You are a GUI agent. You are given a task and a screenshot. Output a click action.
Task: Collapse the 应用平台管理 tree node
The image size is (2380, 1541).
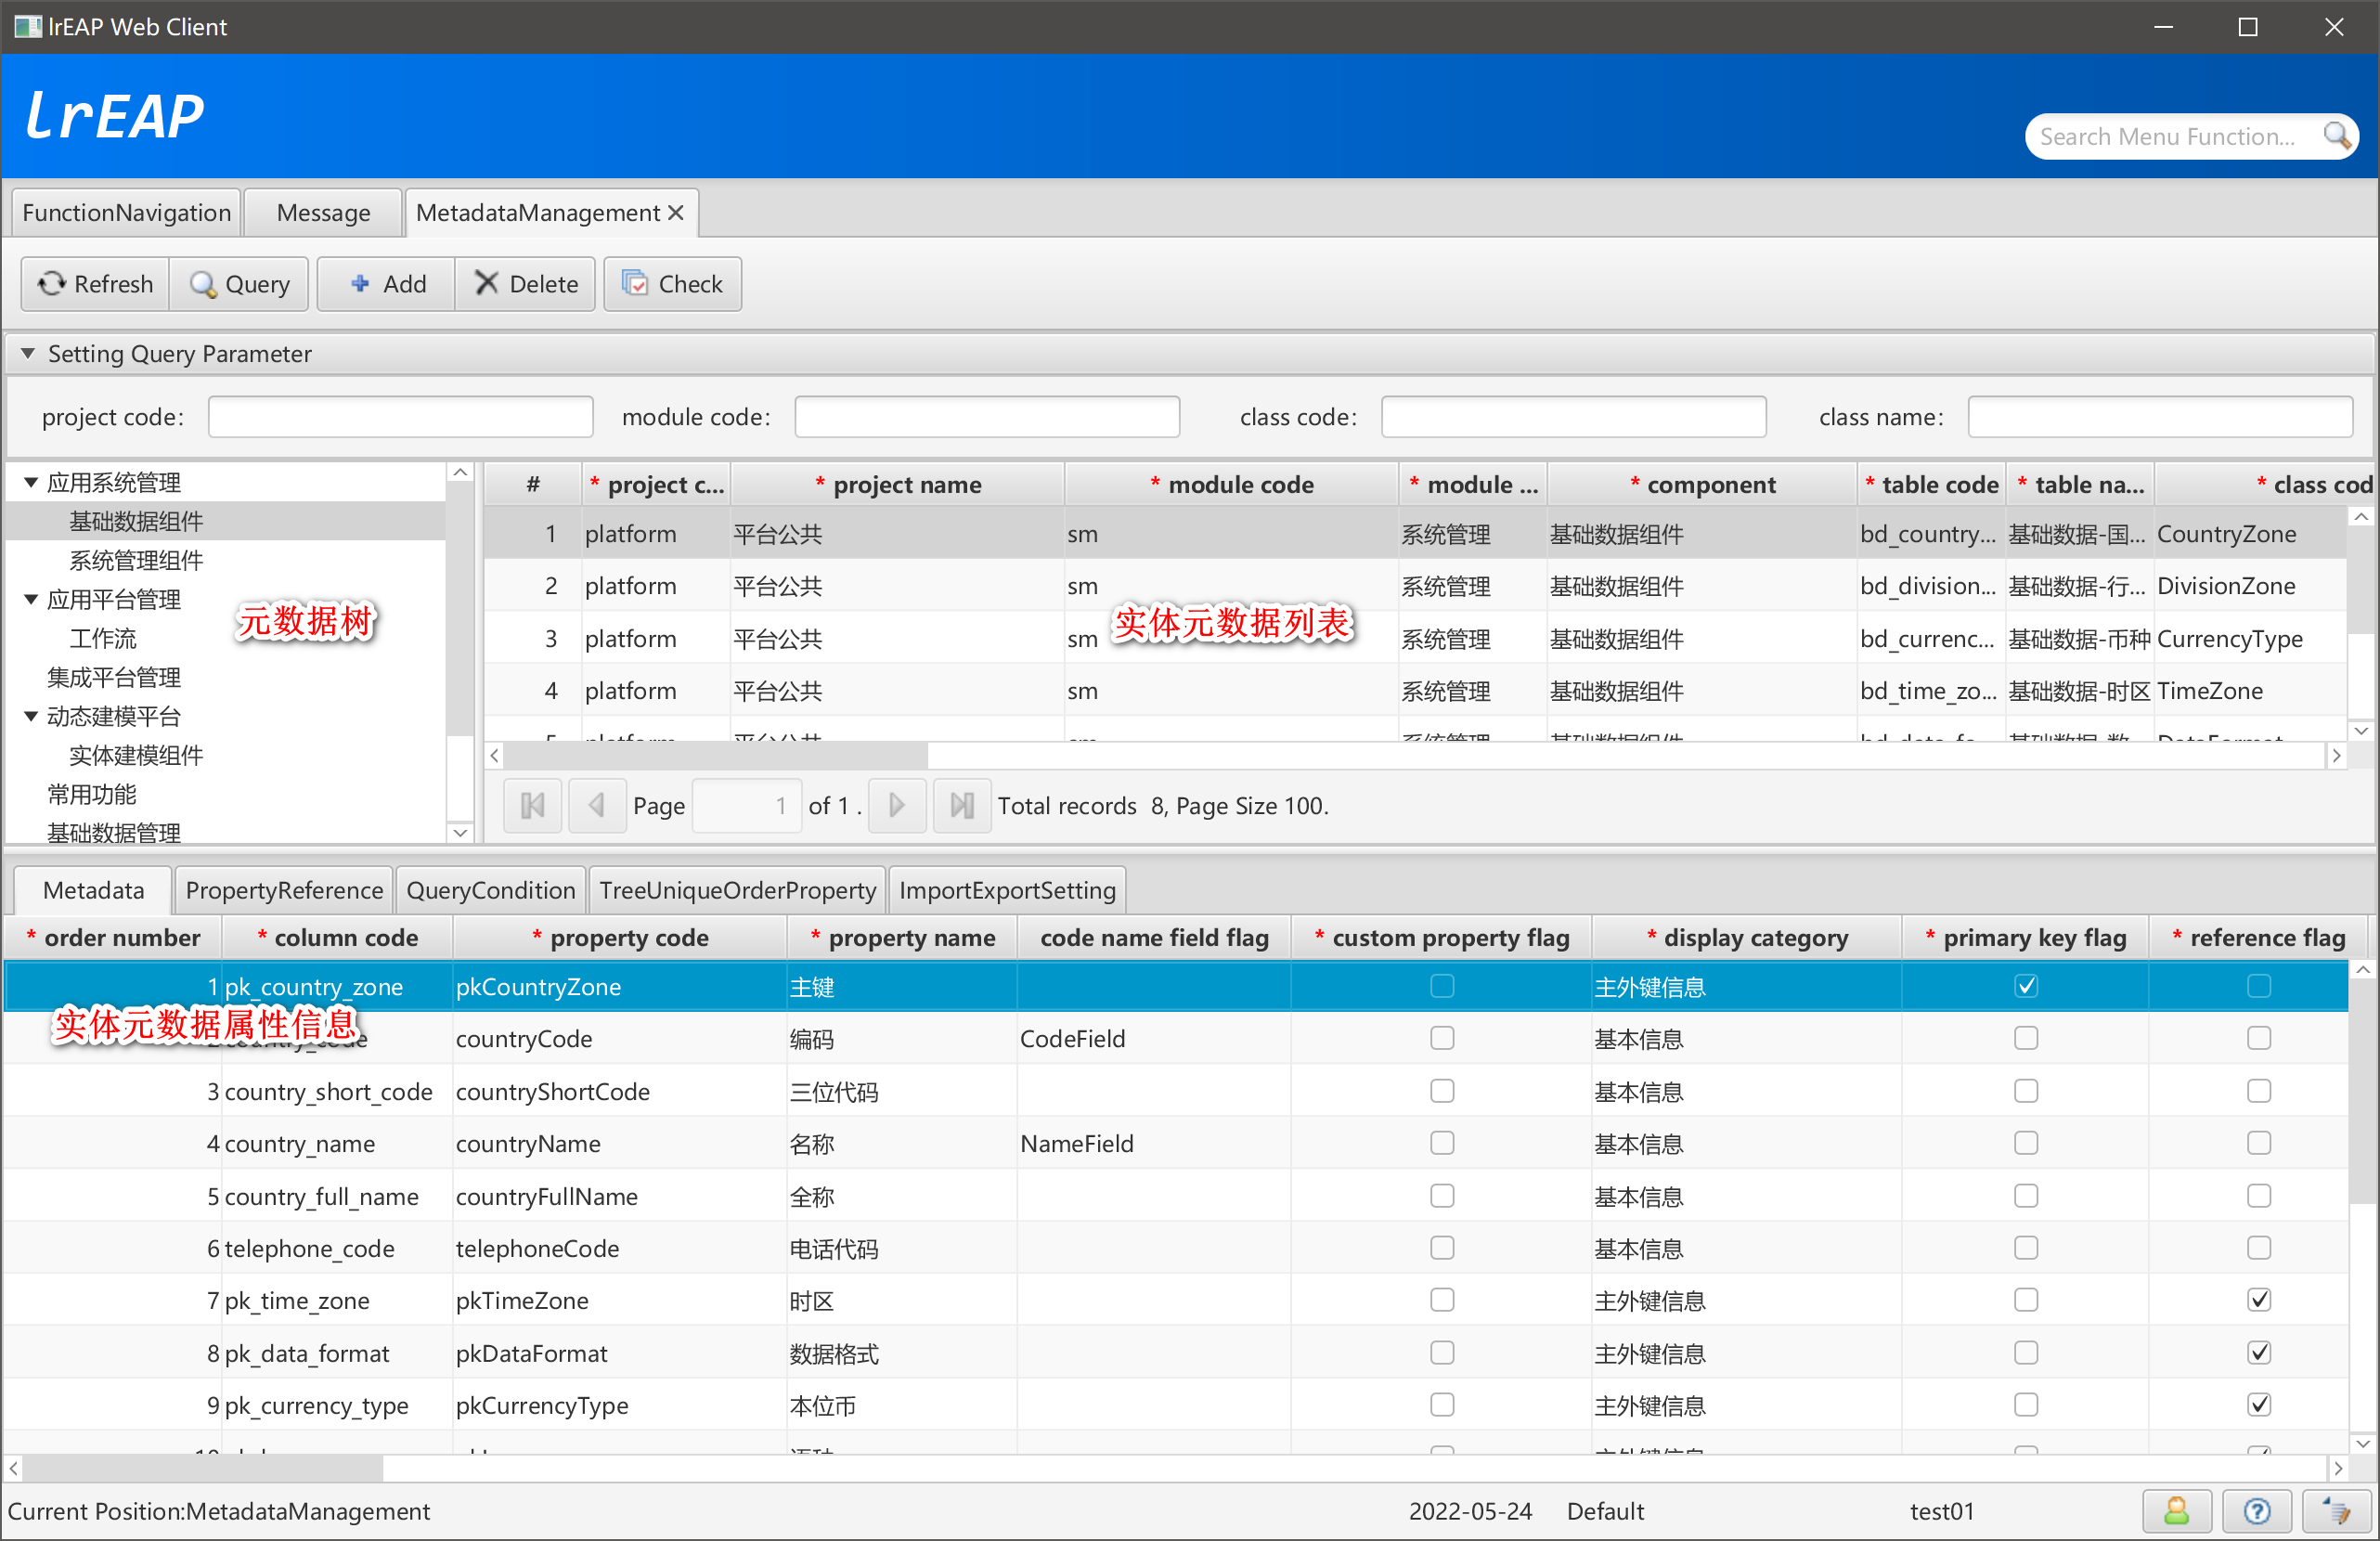[x=31, y=600]
